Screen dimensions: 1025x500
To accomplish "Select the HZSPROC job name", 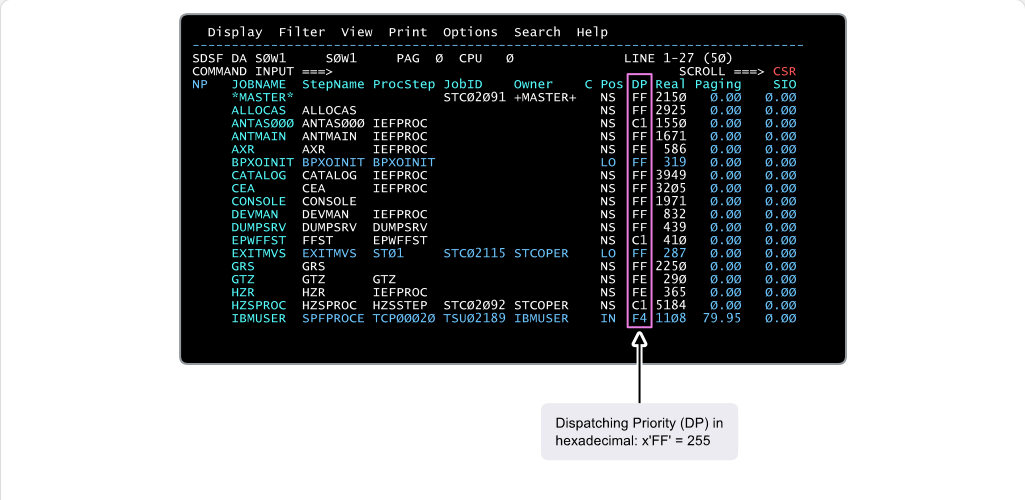I will click(258, 305).
